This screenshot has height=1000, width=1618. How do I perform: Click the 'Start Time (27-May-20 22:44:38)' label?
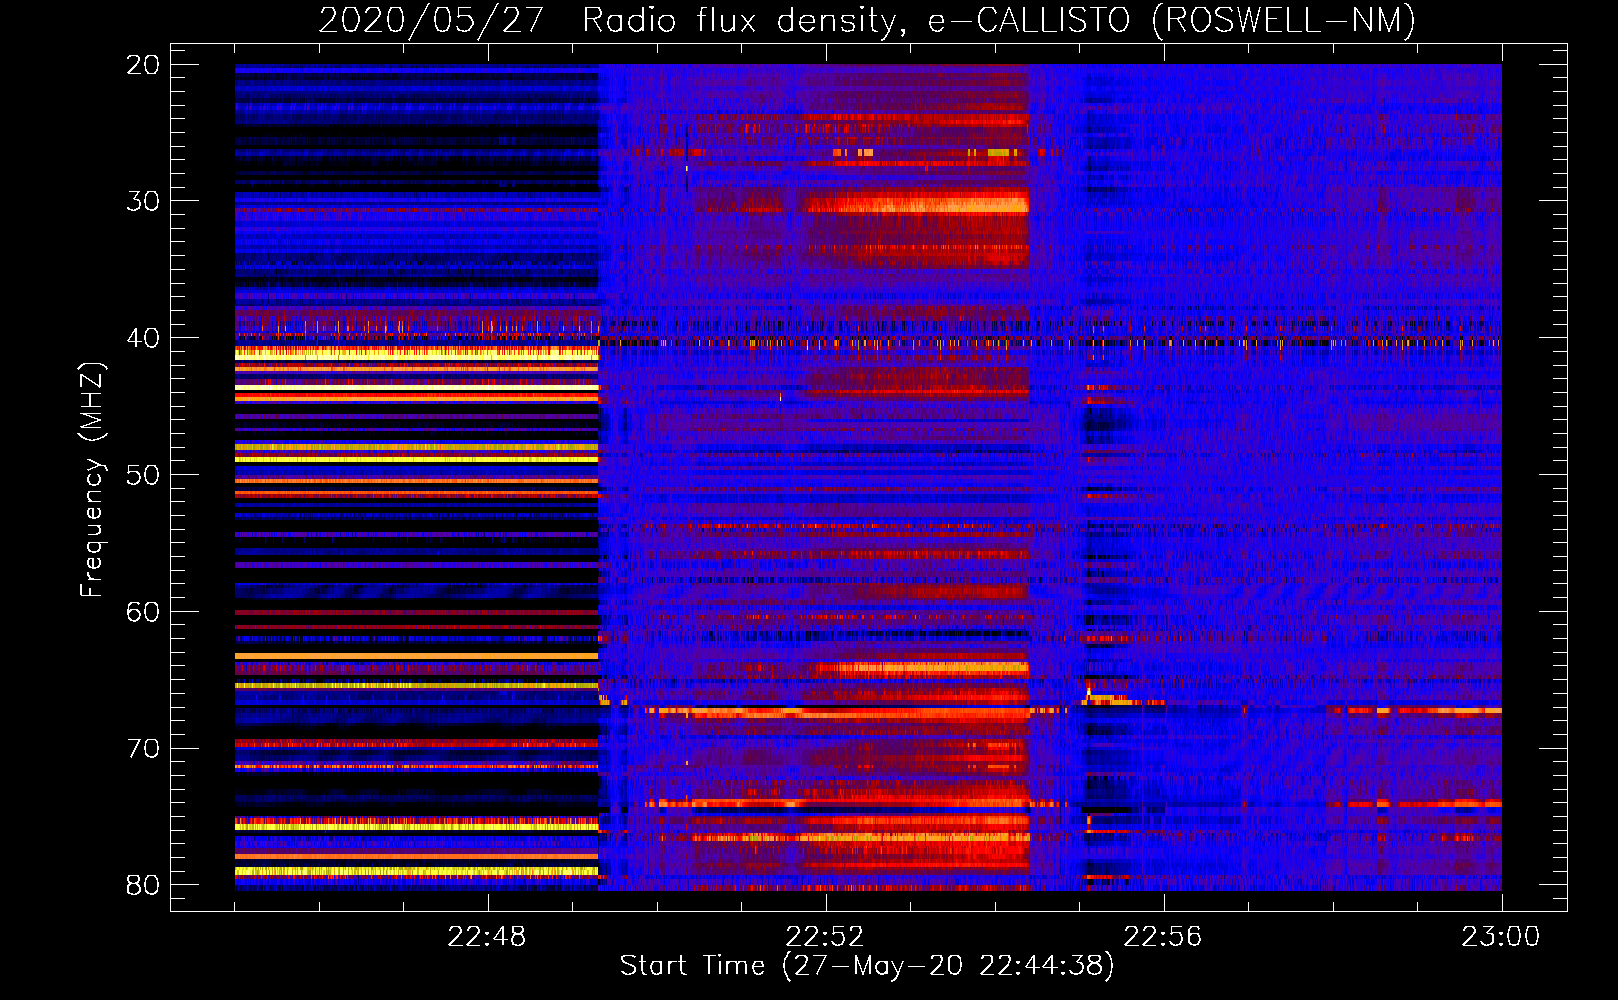point(867,966)
